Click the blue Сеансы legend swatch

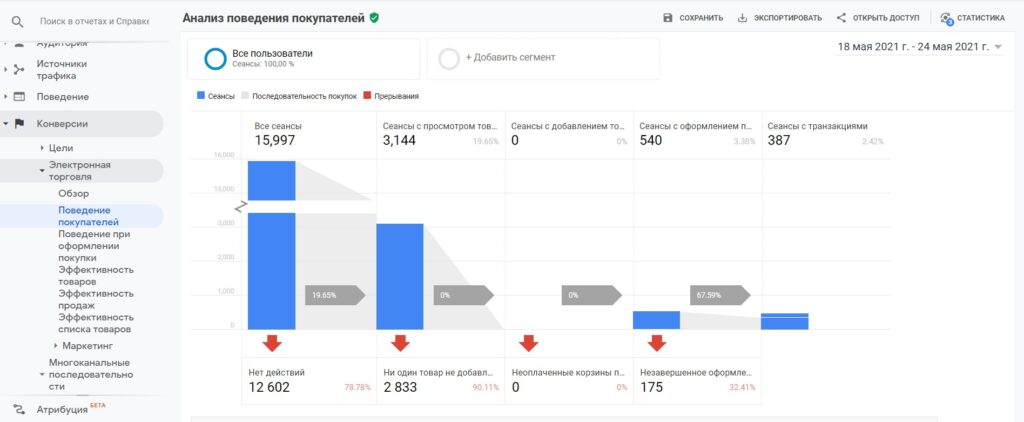(200, 96)
